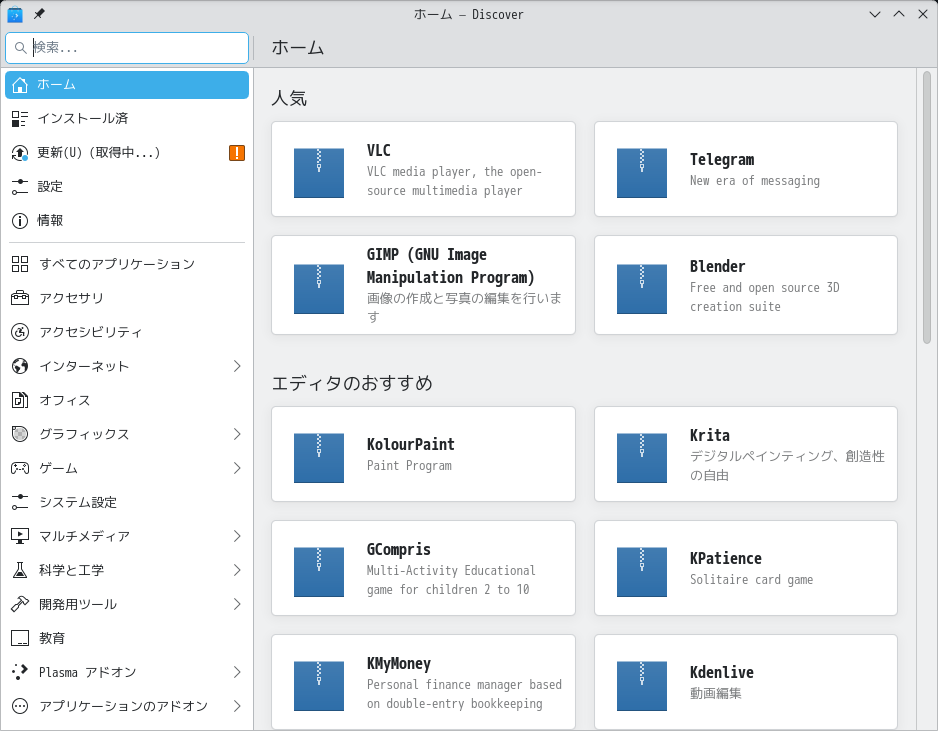938x731 pixels.
Task: Click the System Settings (システム設定) sliders icon
Action: click(20, 502)
